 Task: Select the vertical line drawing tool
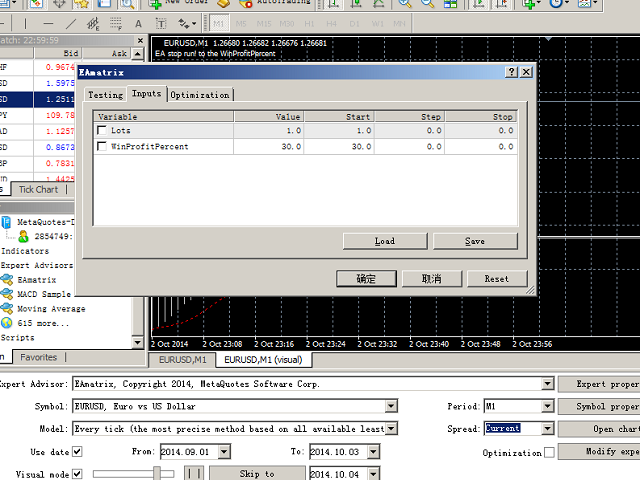coord(25,24)
